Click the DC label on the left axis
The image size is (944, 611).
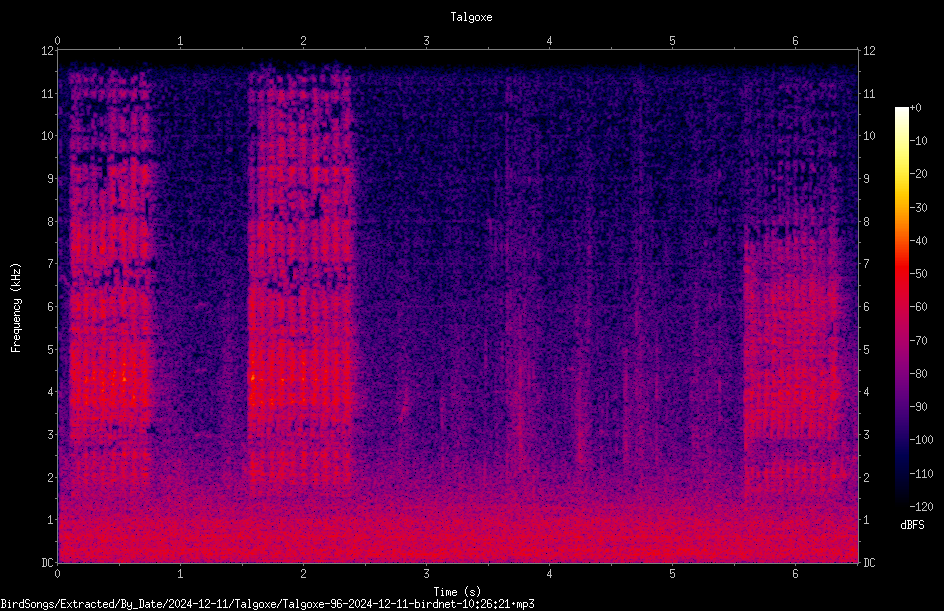coord(48,562)
